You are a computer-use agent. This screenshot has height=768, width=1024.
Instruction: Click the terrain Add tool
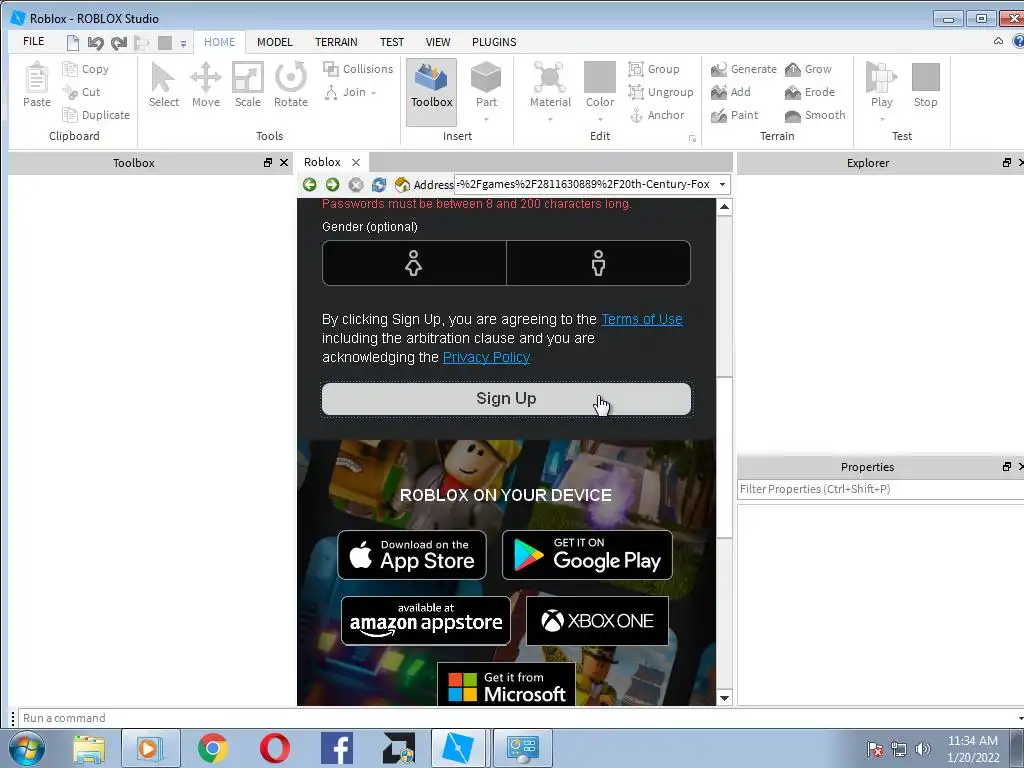(731, 92)
